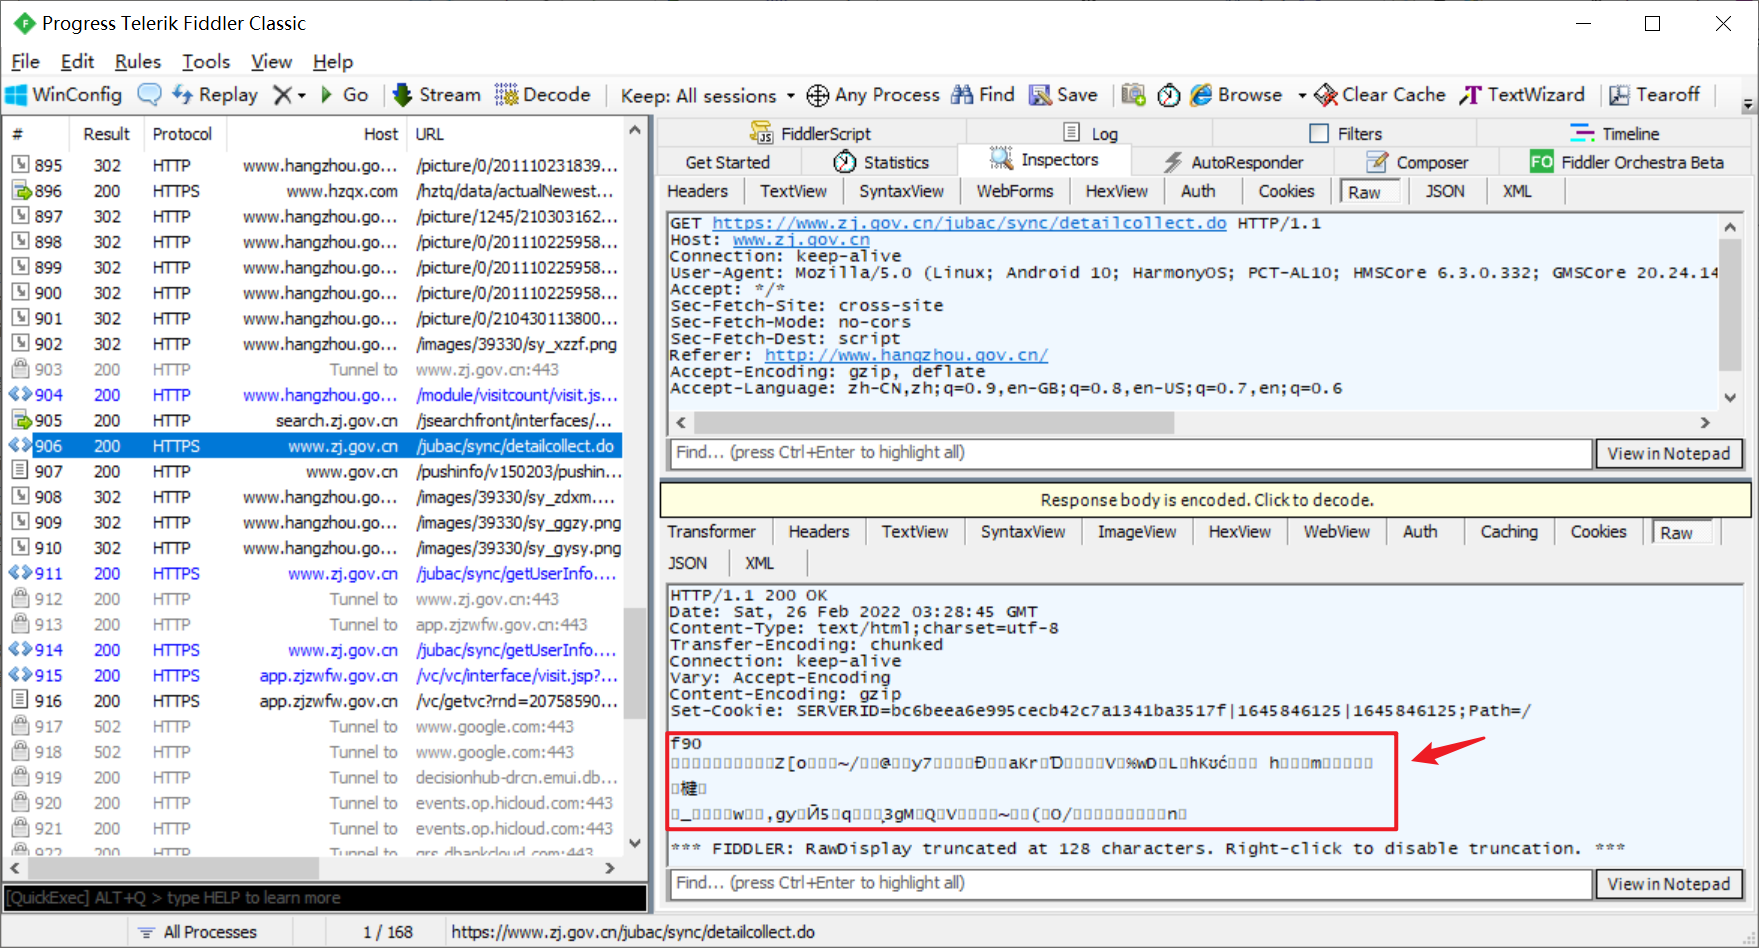
Task: Sort sessions by Host column header
Action: pyautogui.click(x=316, y=134)
